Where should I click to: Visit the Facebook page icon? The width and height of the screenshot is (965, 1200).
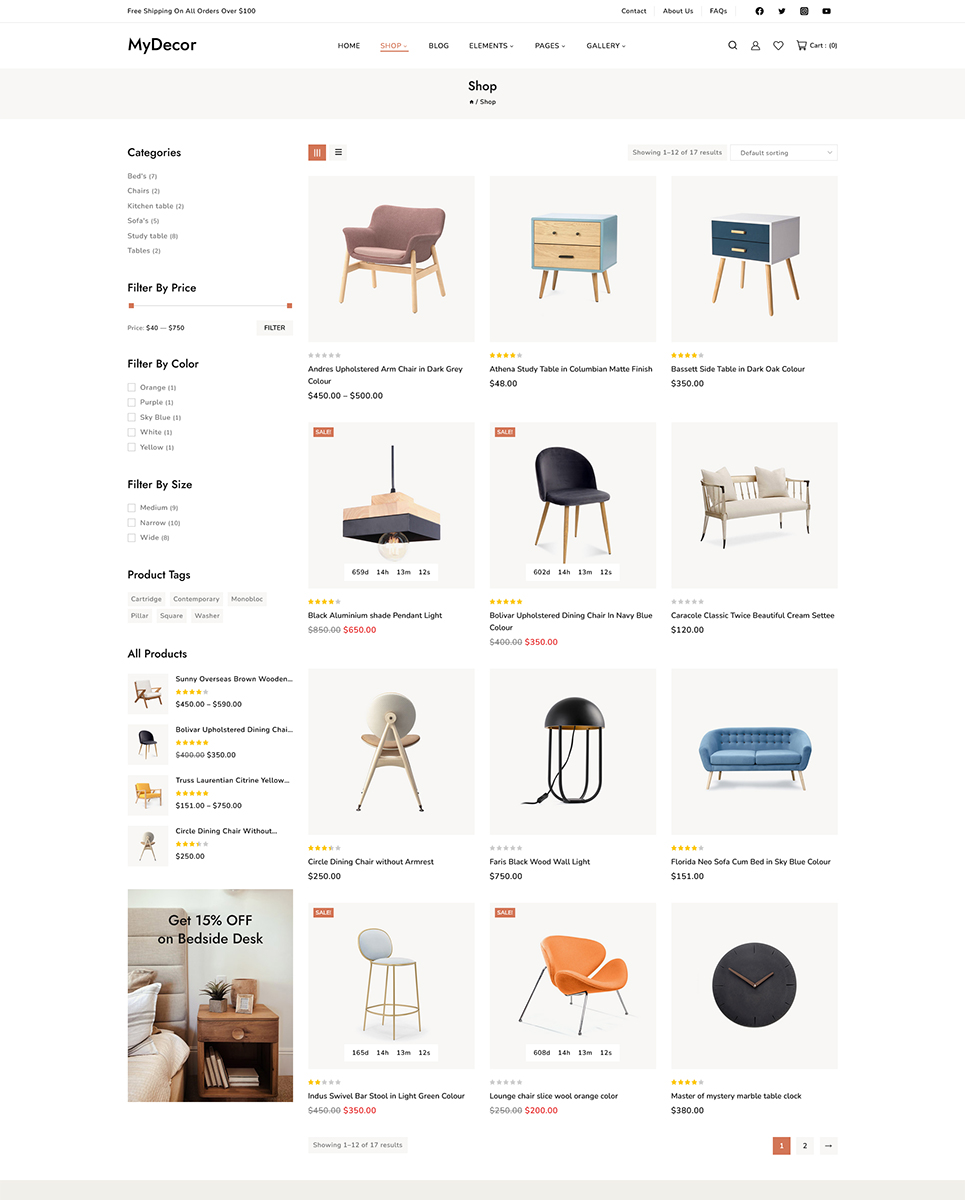759,11
